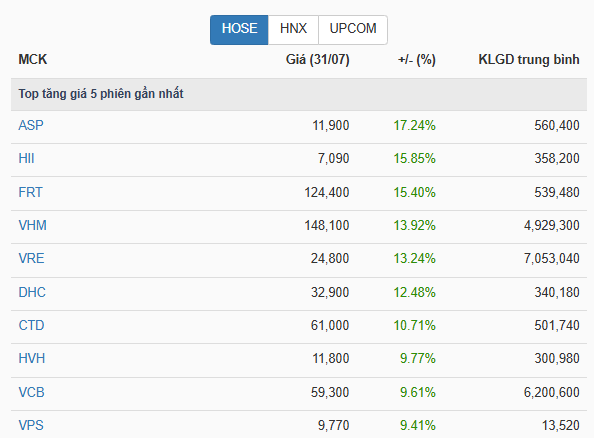Click VHM's price of 148,100
The width and height of the screenshot is (594, 438).
click(327, 225)
